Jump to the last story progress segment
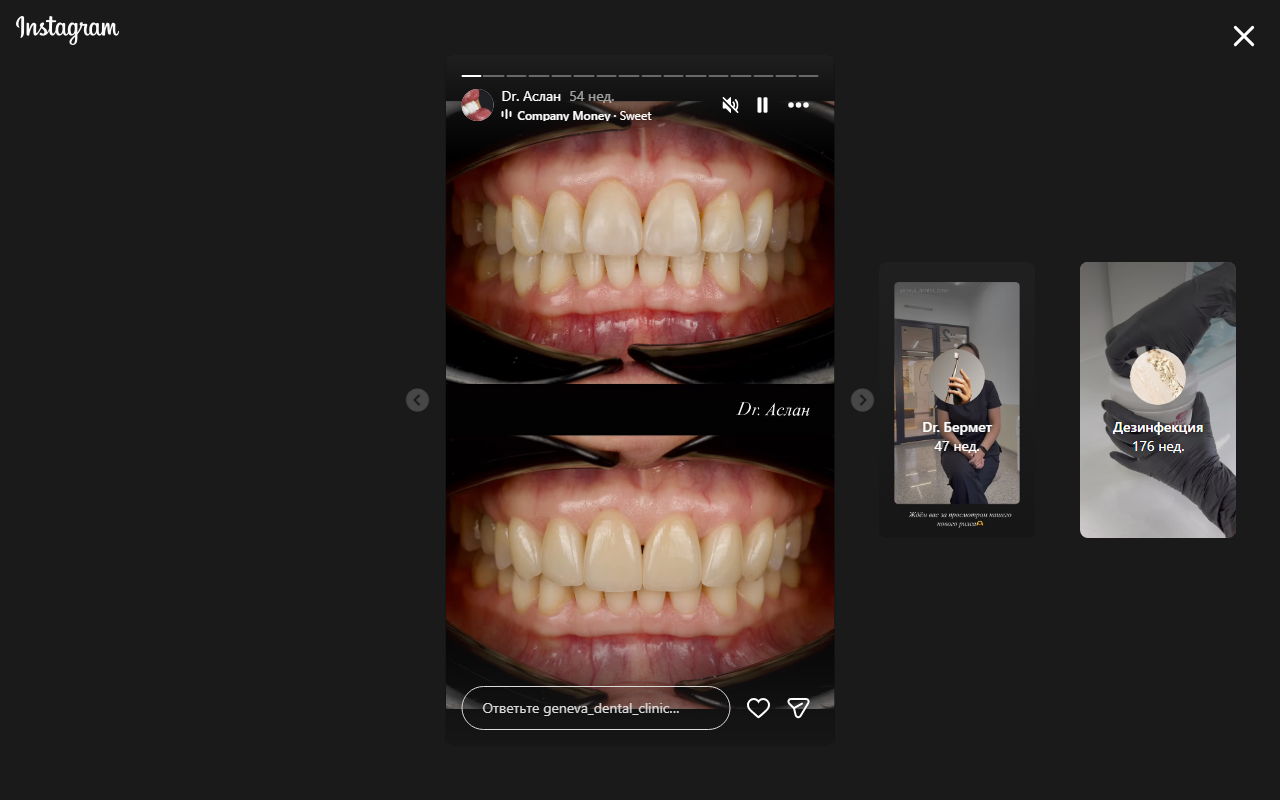This screenshot has width=1280, height=800. (808, 75)
